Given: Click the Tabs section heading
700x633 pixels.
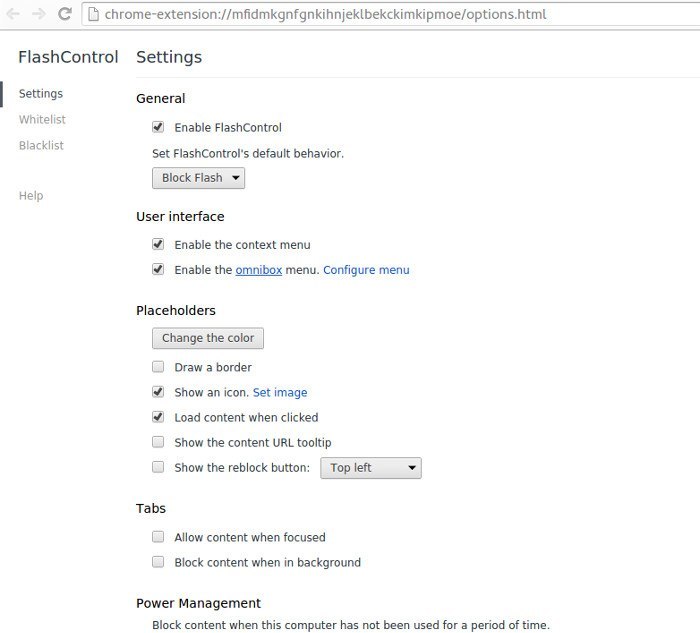Looking at the screenshot, I should pyautogui.click(x=151, y=508).
